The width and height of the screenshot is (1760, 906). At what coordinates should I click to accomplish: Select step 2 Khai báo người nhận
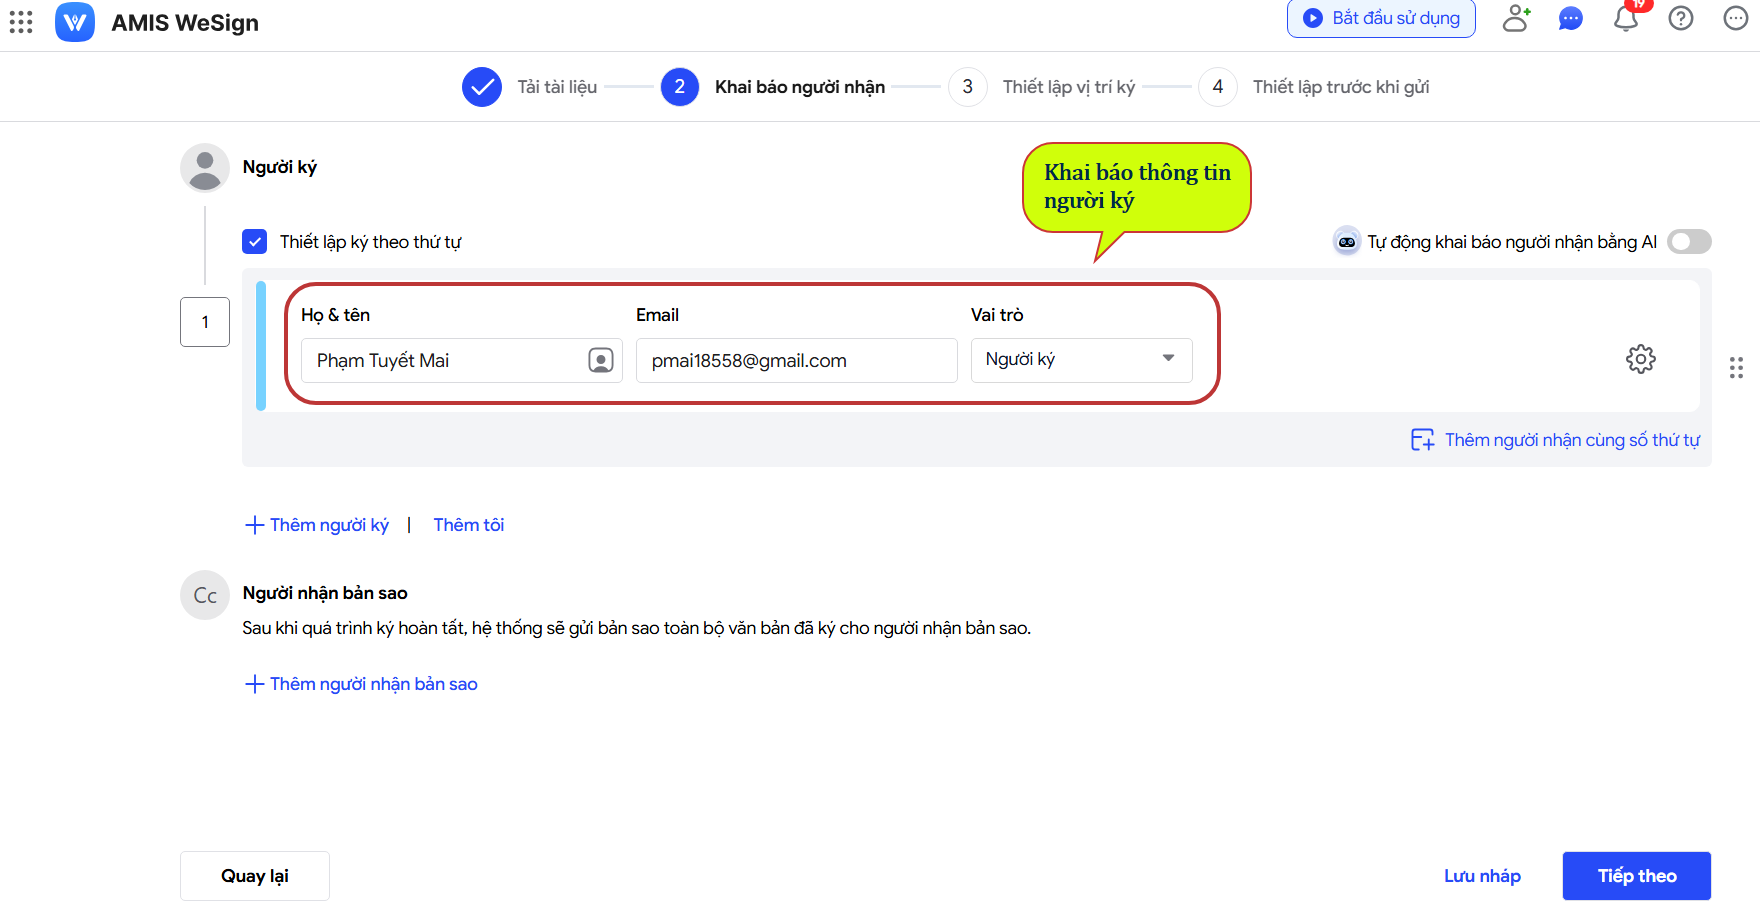coord(773,87)
